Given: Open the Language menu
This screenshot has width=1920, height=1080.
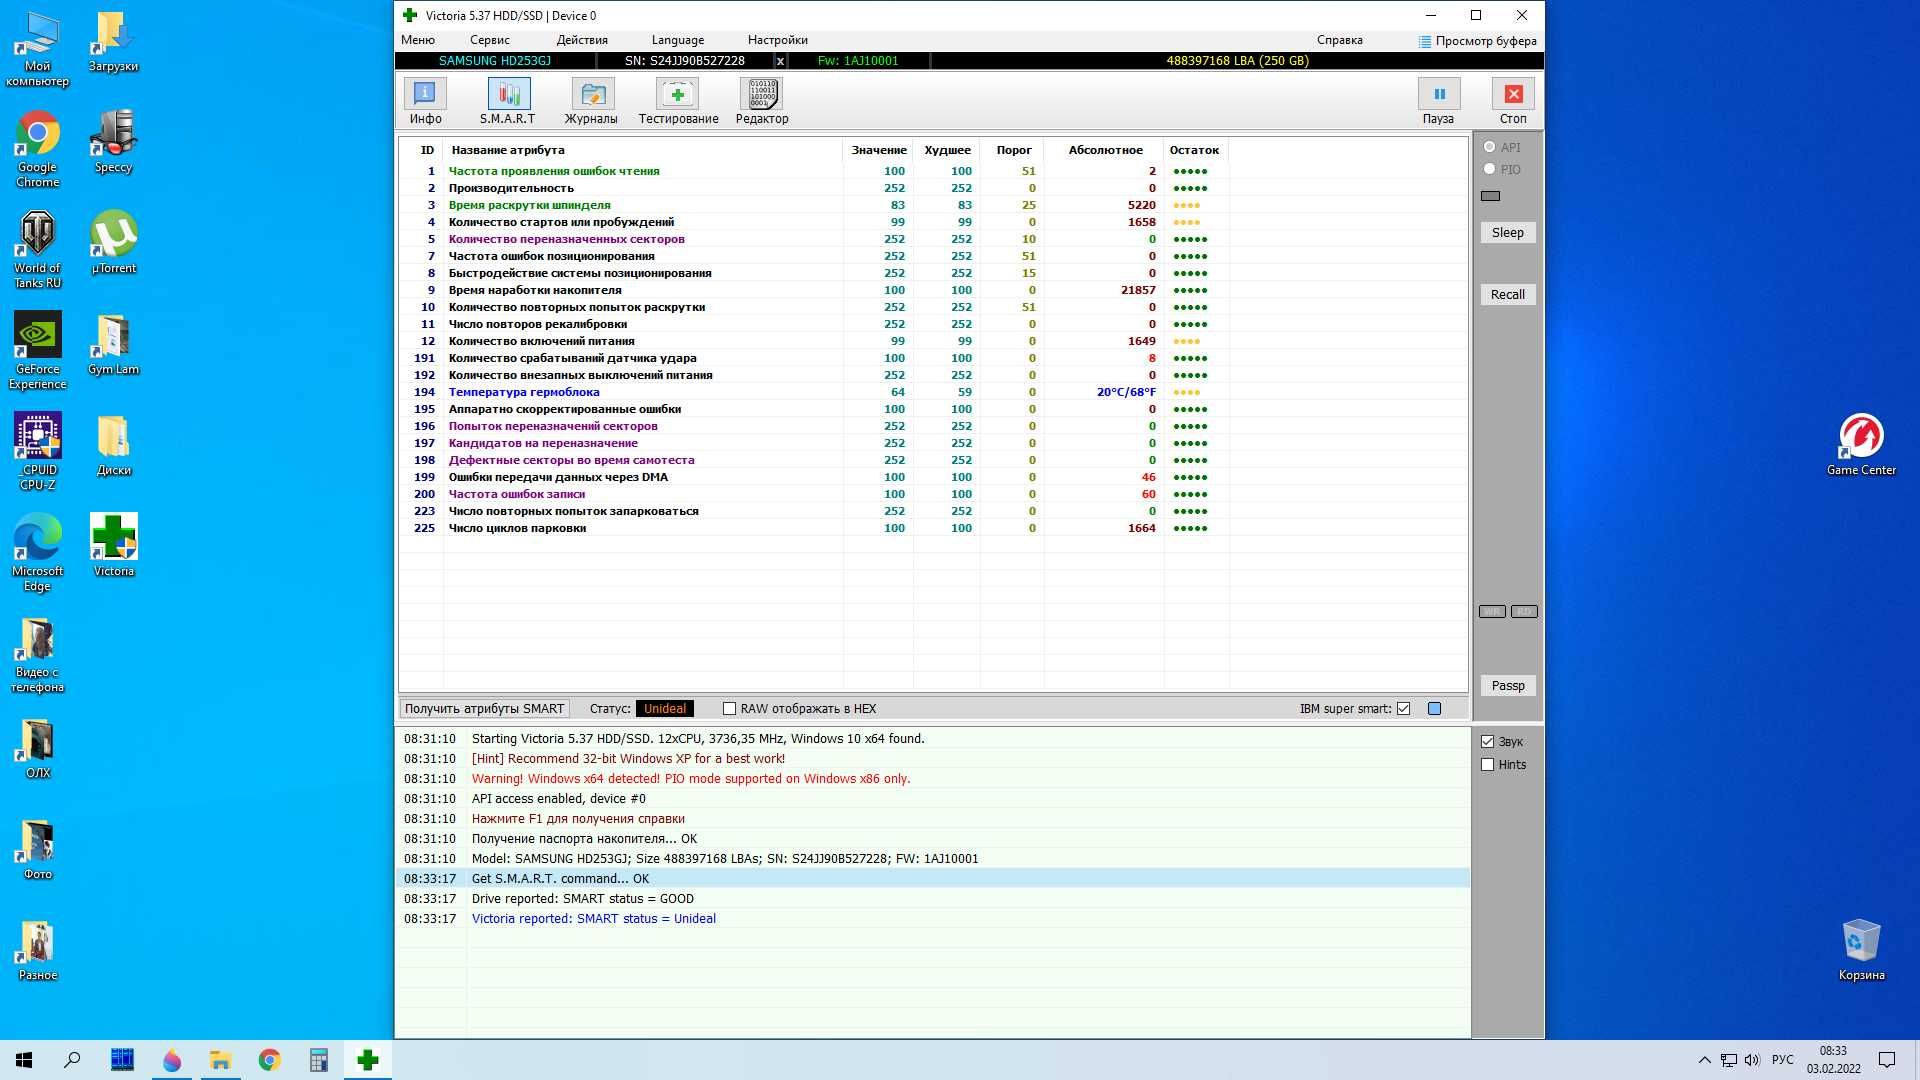Looking at the screenshot, I should pos(678,40).
